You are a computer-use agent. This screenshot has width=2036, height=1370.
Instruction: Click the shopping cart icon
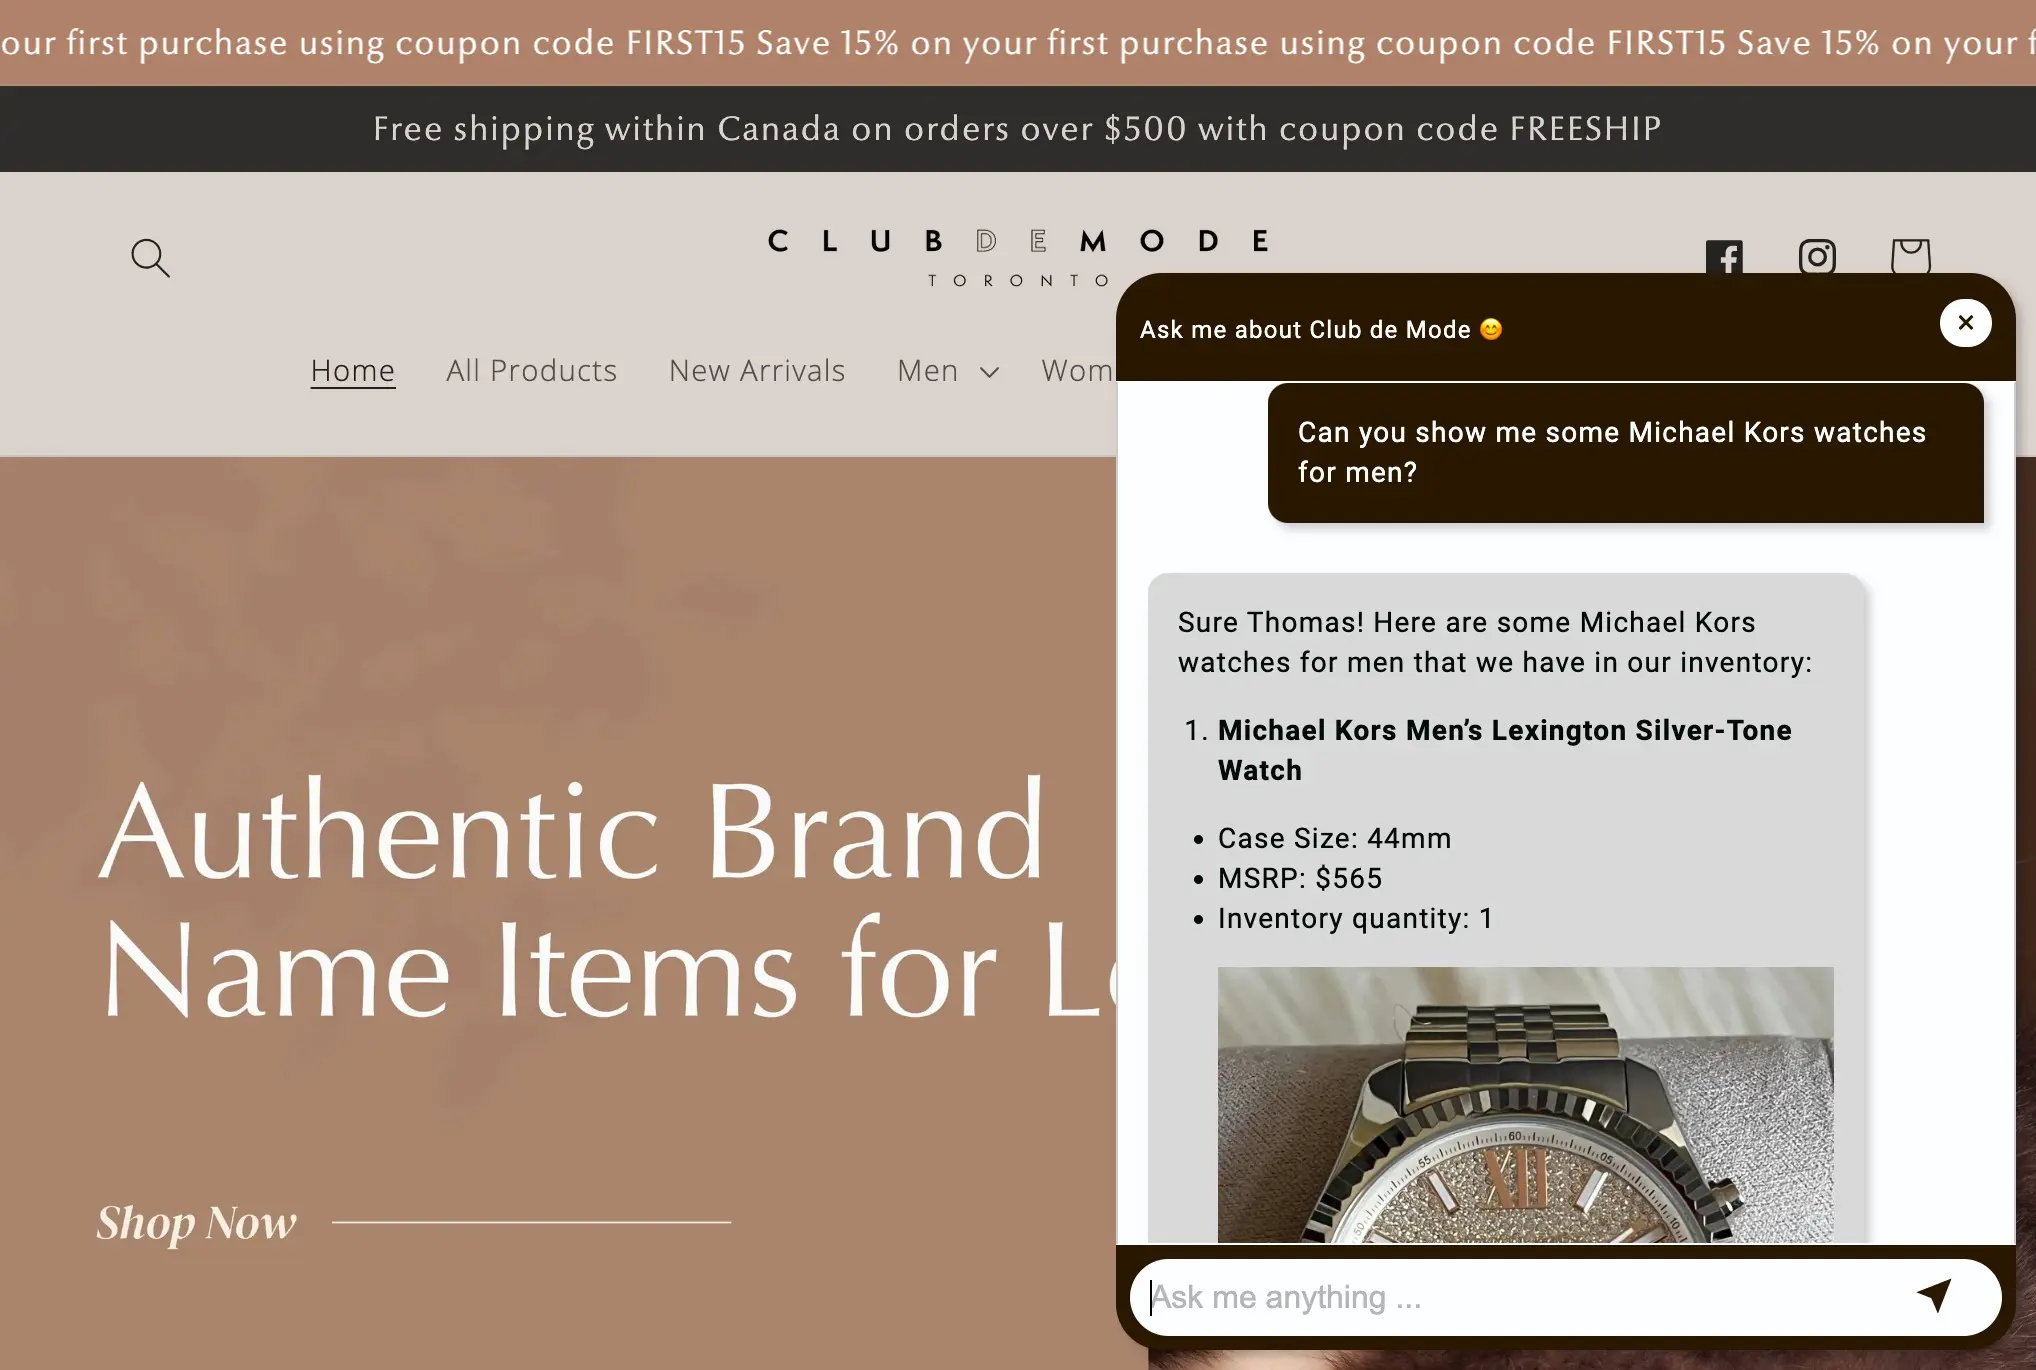pos(1908,255)
